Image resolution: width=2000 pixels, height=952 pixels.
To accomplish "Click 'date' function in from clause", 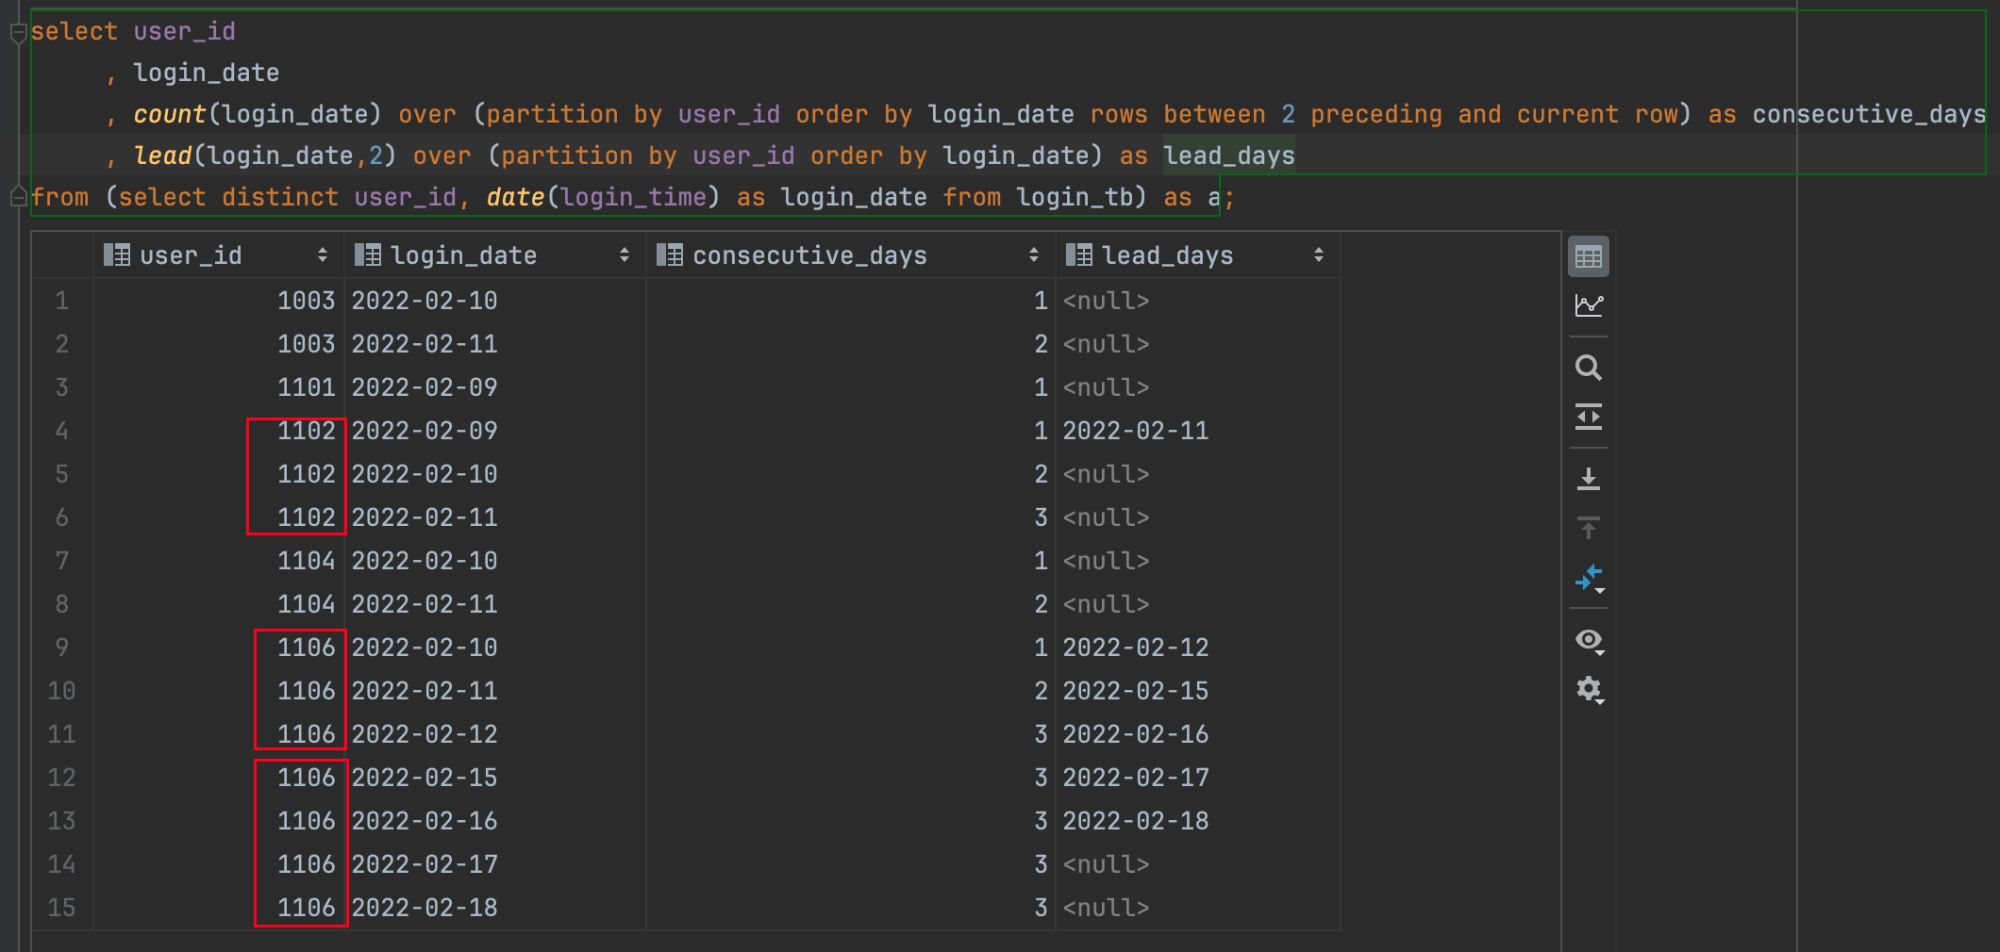I will pyautogui.click(x=515, y=197).
